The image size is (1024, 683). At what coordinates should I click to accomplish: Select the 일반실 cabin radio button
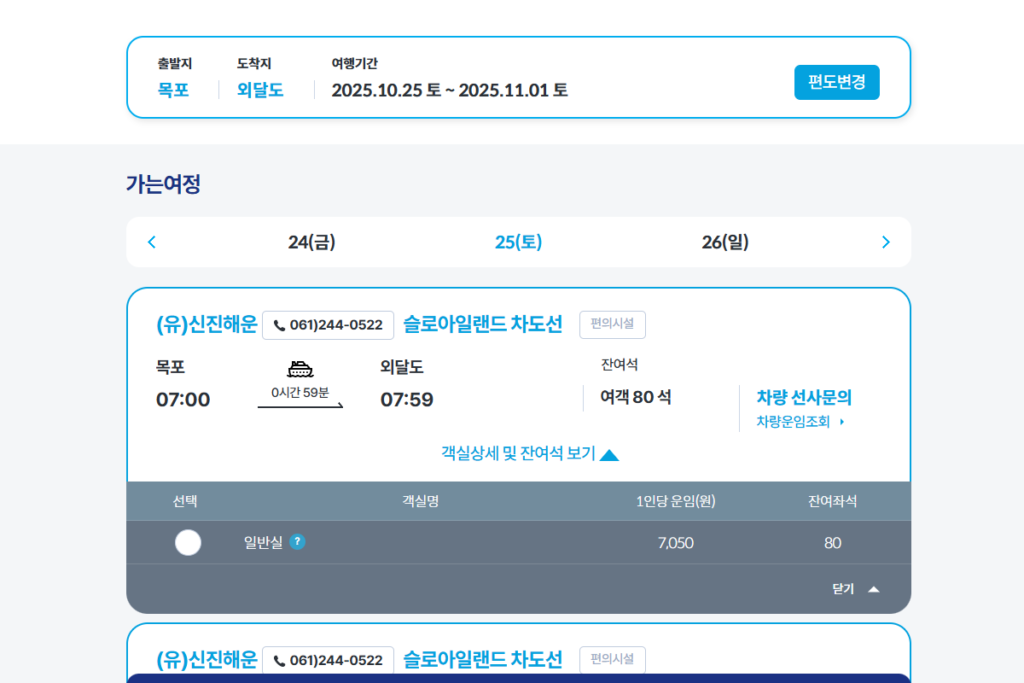[188, 543]
